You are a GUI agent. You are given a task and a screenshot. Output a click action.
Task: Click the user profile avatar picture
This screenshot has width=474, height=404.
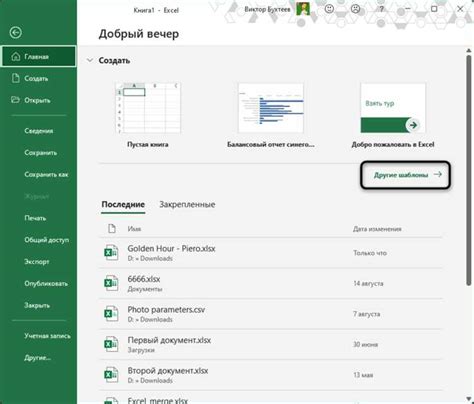point(303,9)
